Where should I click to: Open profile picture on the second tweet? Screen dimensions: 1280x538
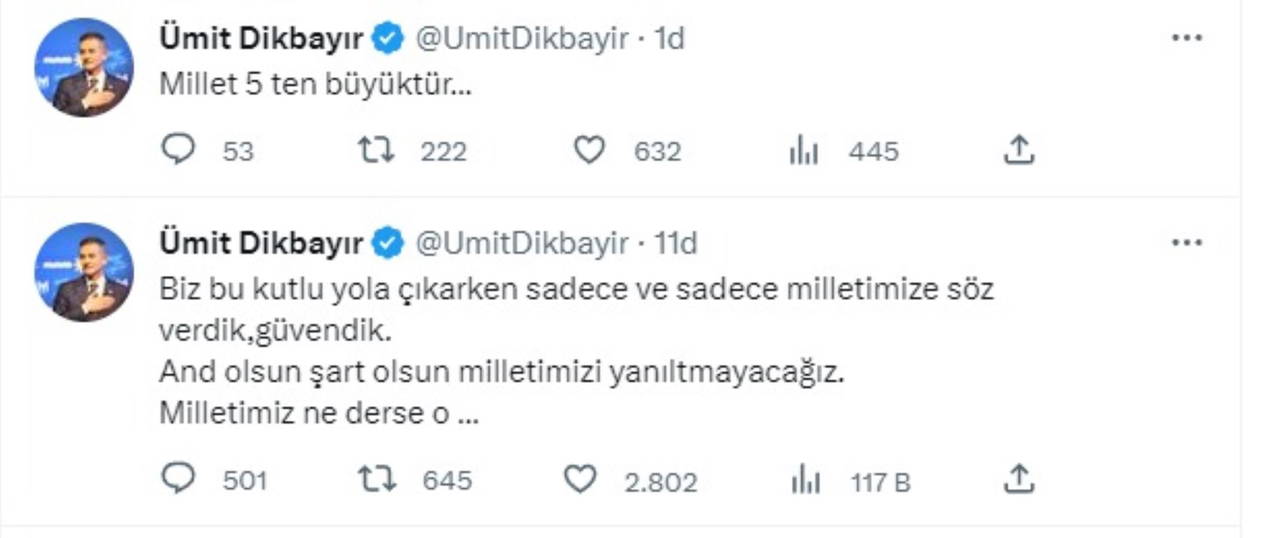84,271
